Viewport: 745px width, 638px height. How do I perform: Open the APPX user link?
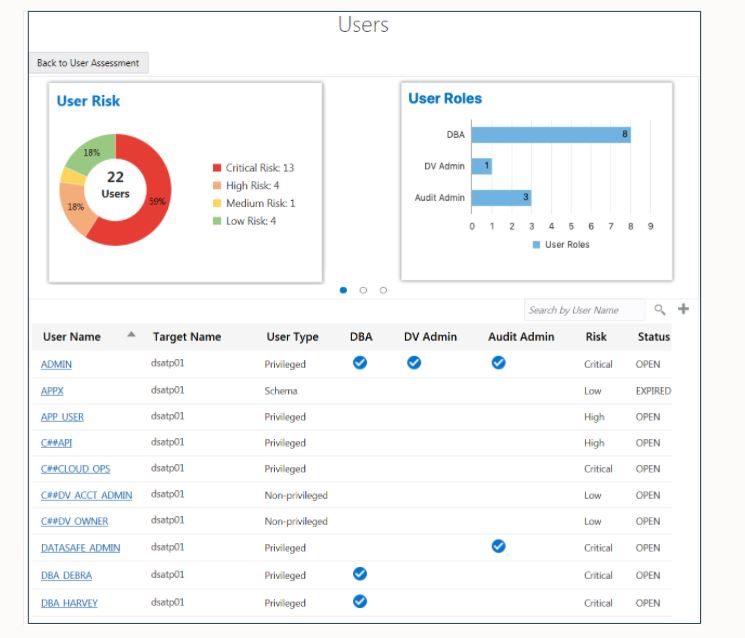(52, 391)
